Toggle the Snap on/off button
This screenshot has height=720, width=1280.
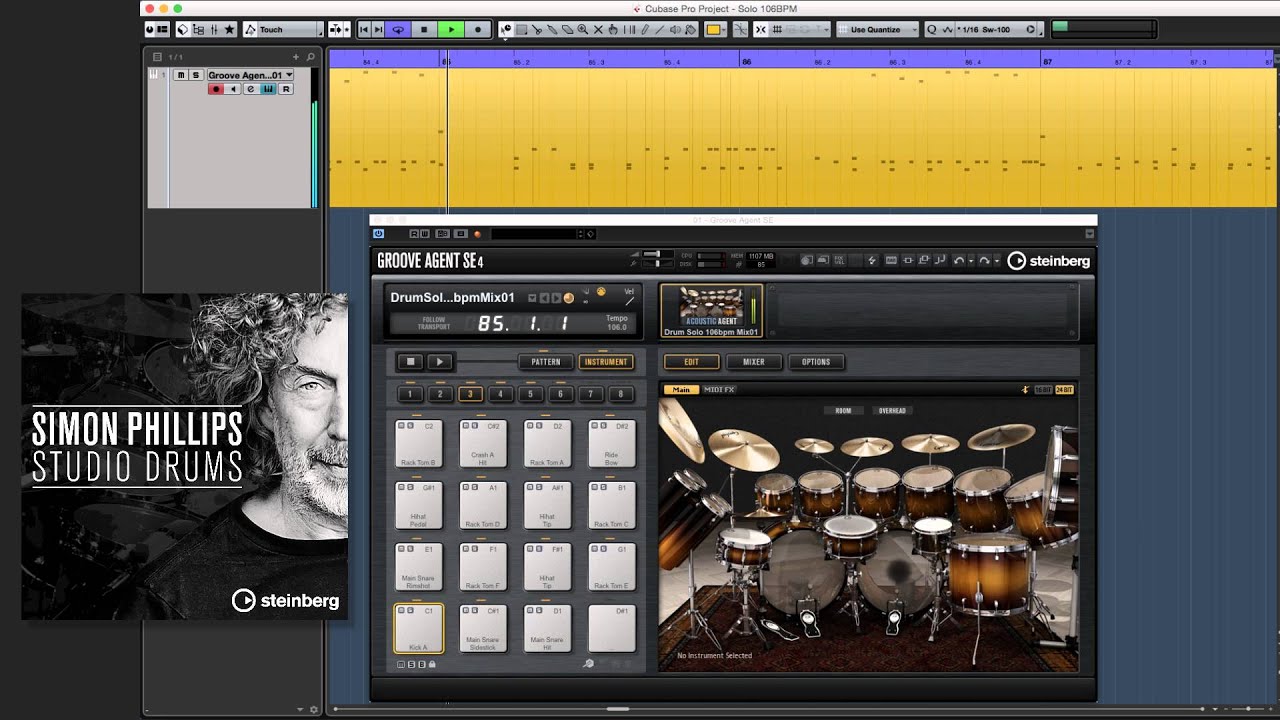pyautogui.click(x=760, y=30)
